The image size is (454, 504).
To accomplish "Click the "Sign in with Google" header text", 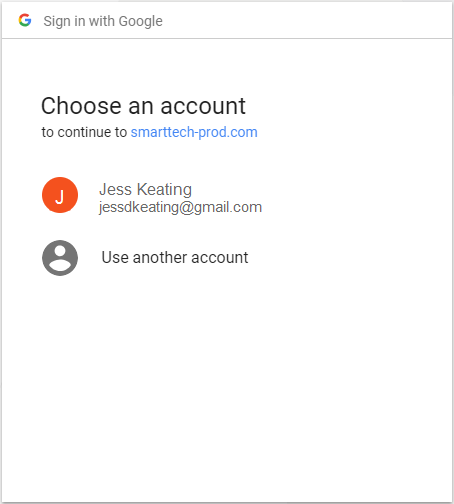I will (x=103, y=21).
